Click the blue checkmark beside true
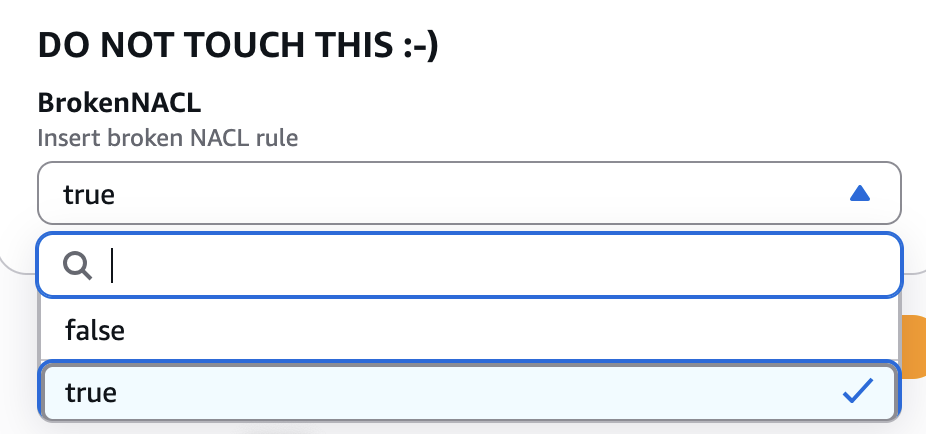This screenshot has height=434, width=926. click(857, 391)
